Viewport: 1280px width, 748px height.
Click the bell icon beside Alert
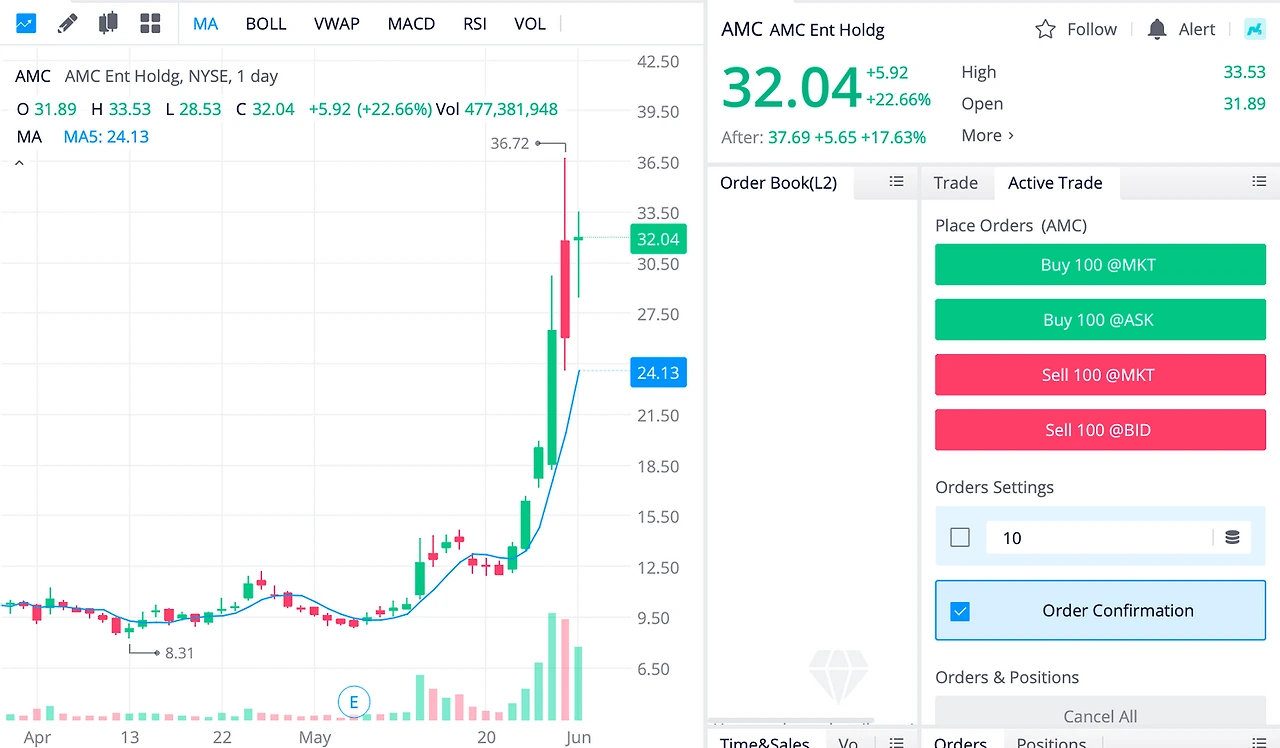click(1157, 30)
